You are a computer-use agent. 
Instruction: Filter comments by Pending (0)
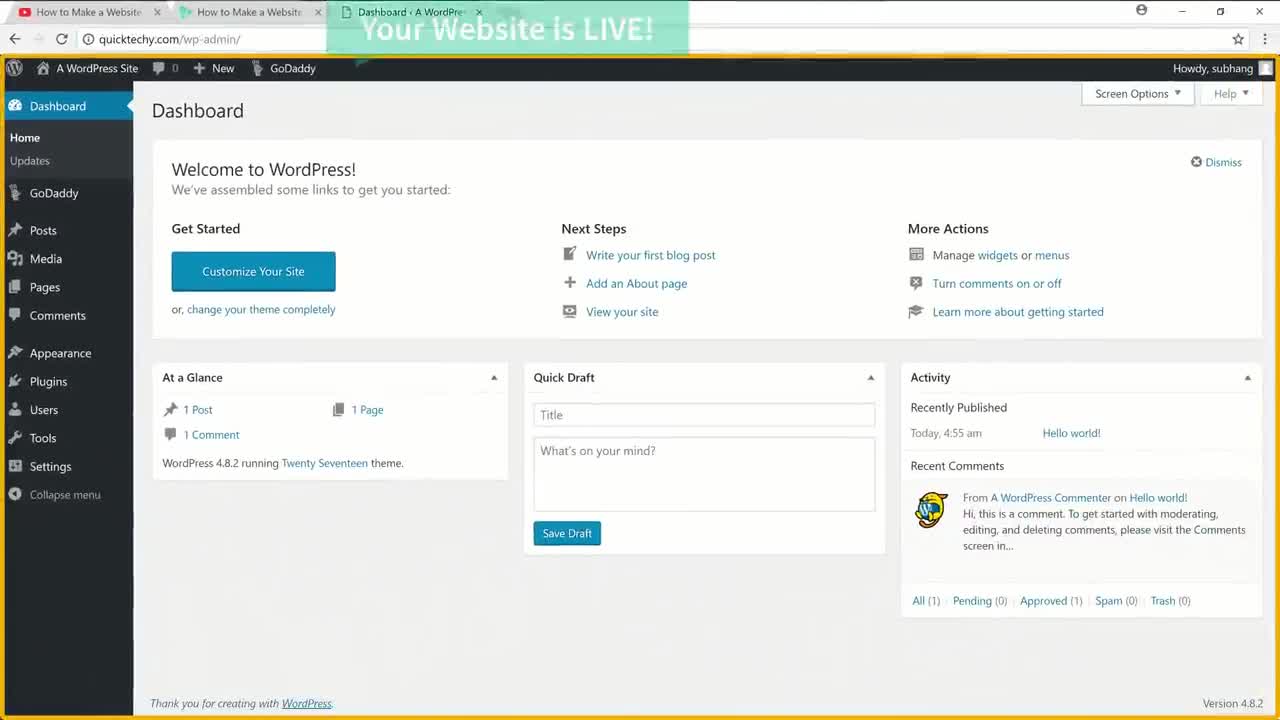(980, 601)
